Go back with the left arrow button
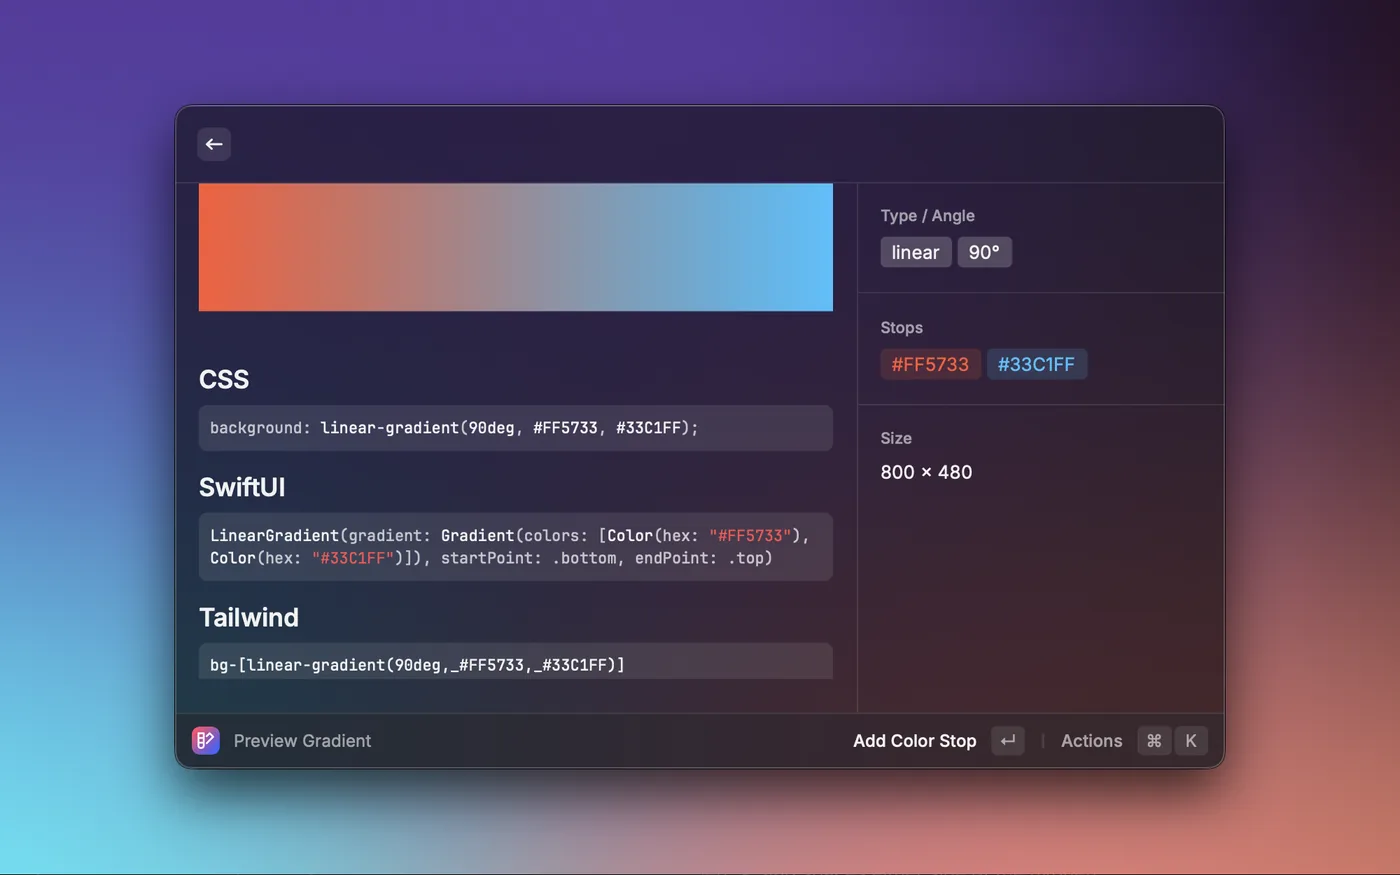The height and width of the screenshot is (875, 1400). 214,144
